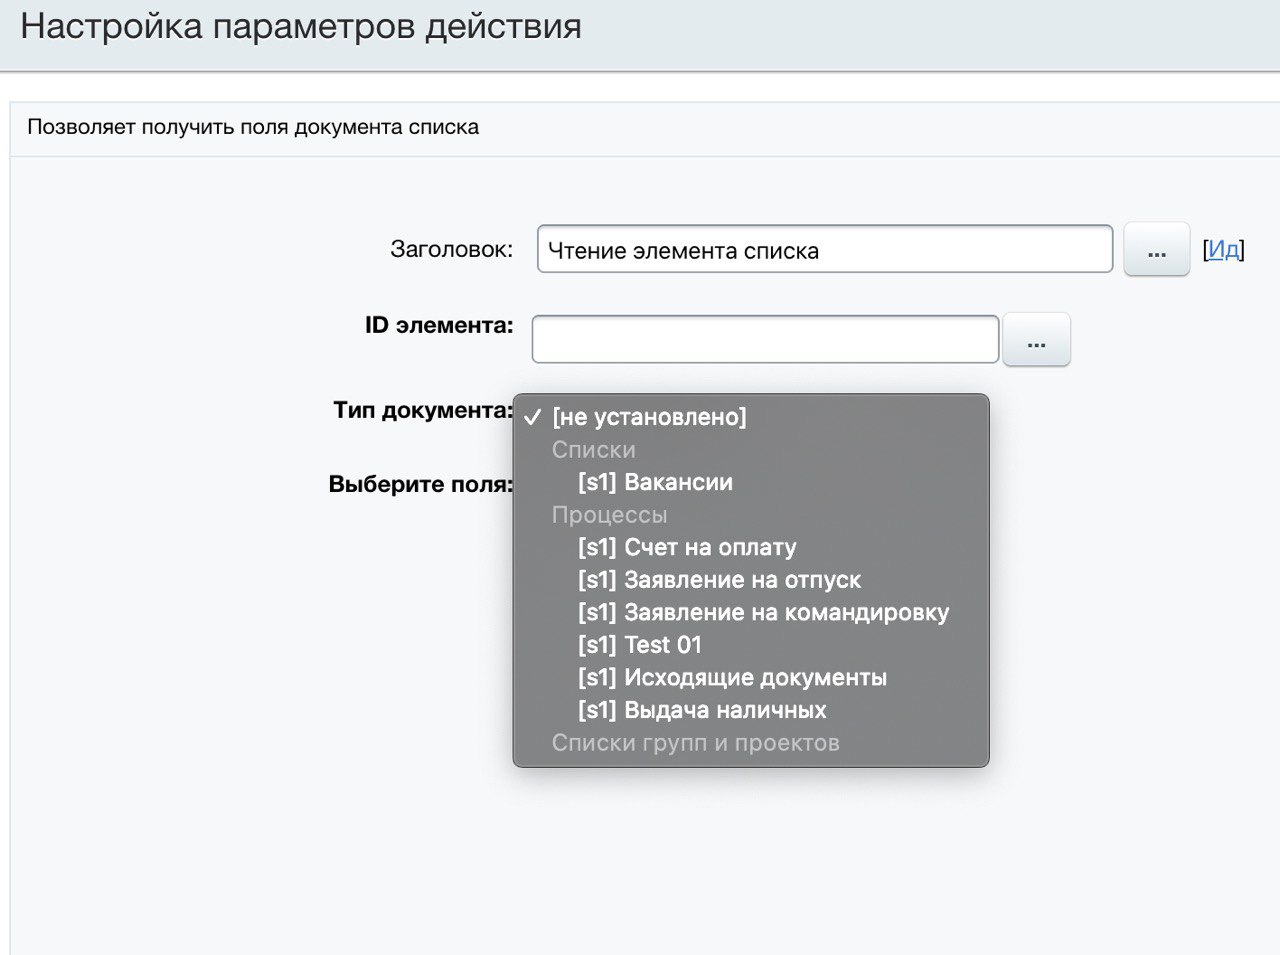Click the Списки групп и проектов header
The width and height of the screenshot is (1280, 955).
(695, 743)
